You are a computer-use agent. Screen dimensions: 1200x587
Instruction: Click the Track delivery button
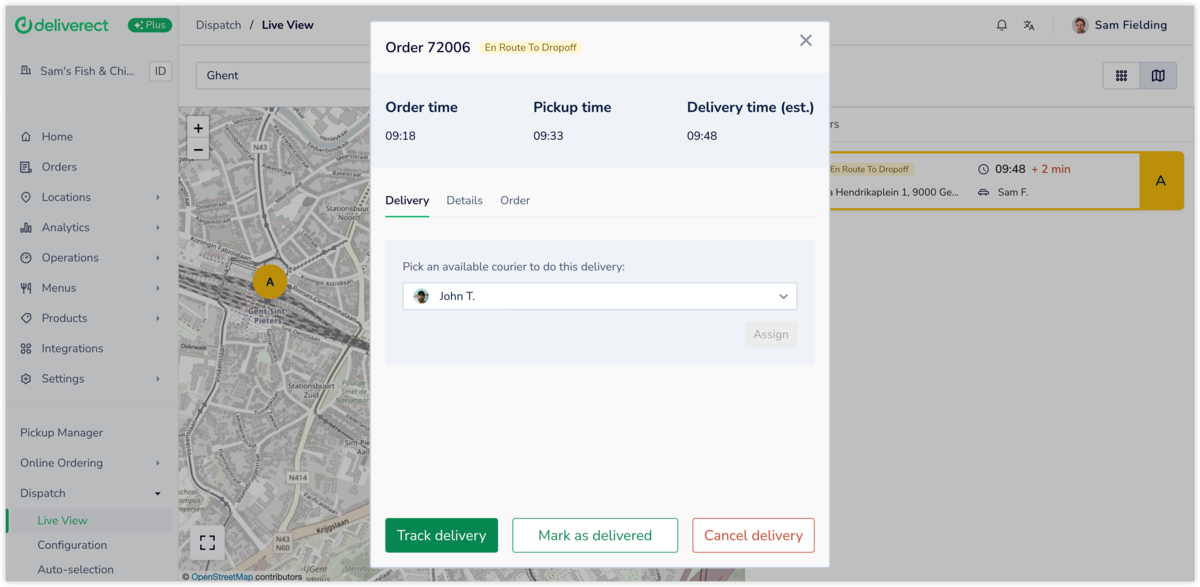click(441, 535)
